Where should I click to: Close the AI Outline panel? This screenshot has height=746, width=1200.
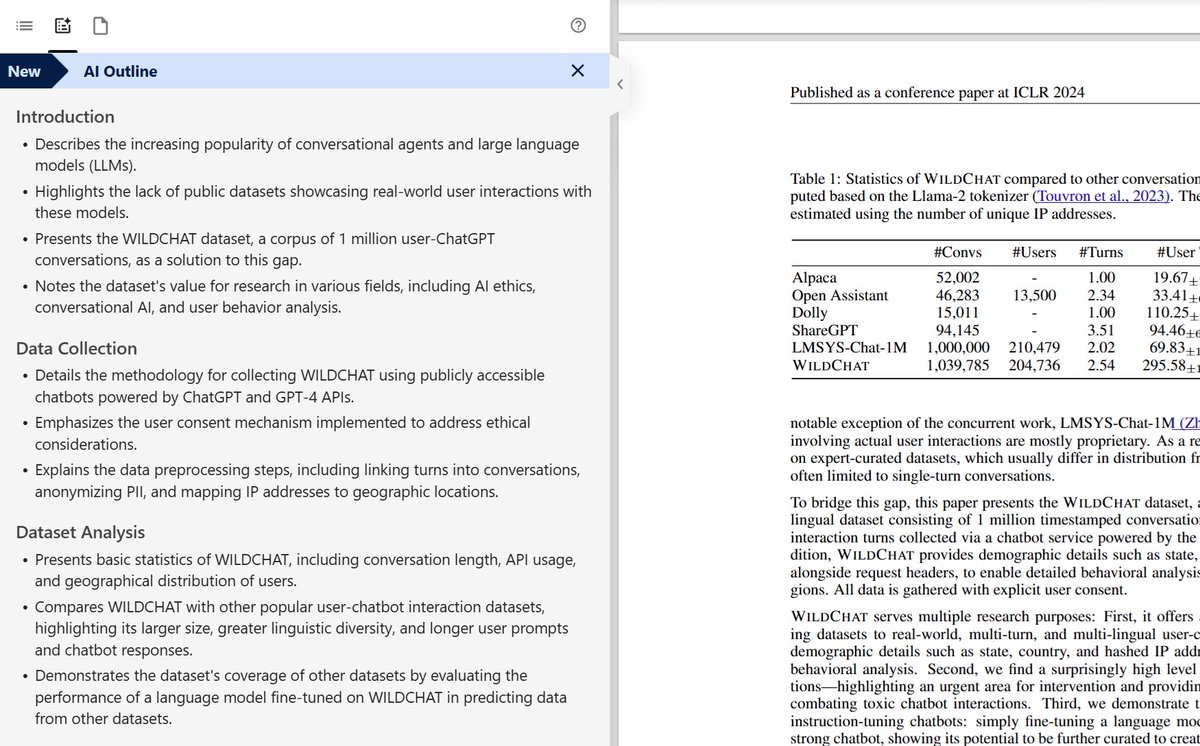click(578, 71)
